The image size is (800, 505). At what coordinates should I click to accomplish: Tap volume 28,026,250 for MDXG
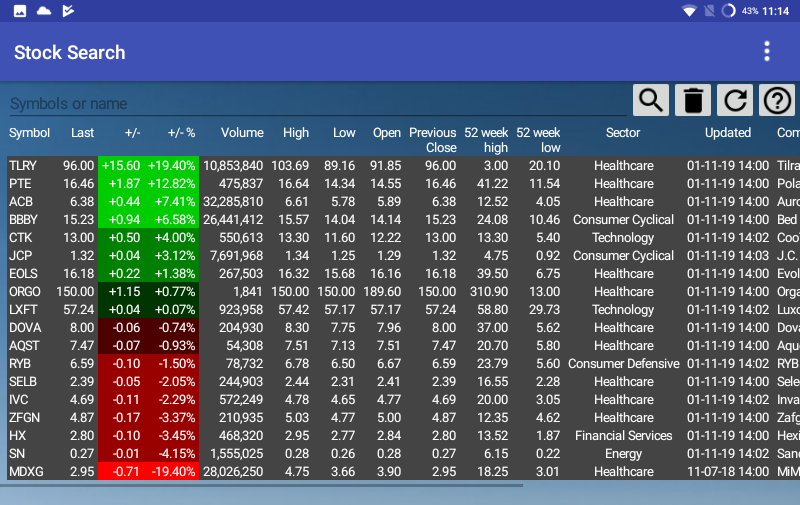pyautogui.click(x=233, y=471)
